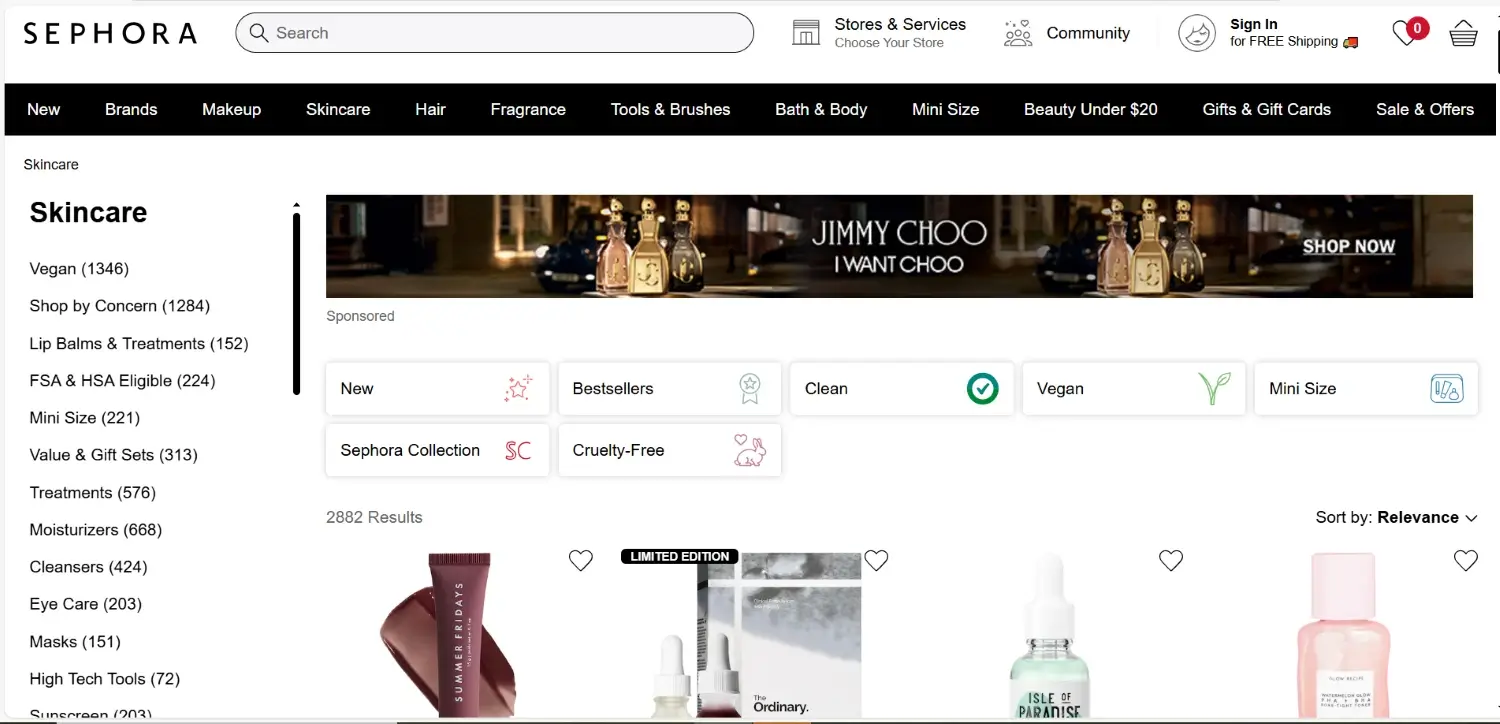
Task: Open the Beauty Under $20 menu
Action: pyautogui.click(x=1090, y=109)
